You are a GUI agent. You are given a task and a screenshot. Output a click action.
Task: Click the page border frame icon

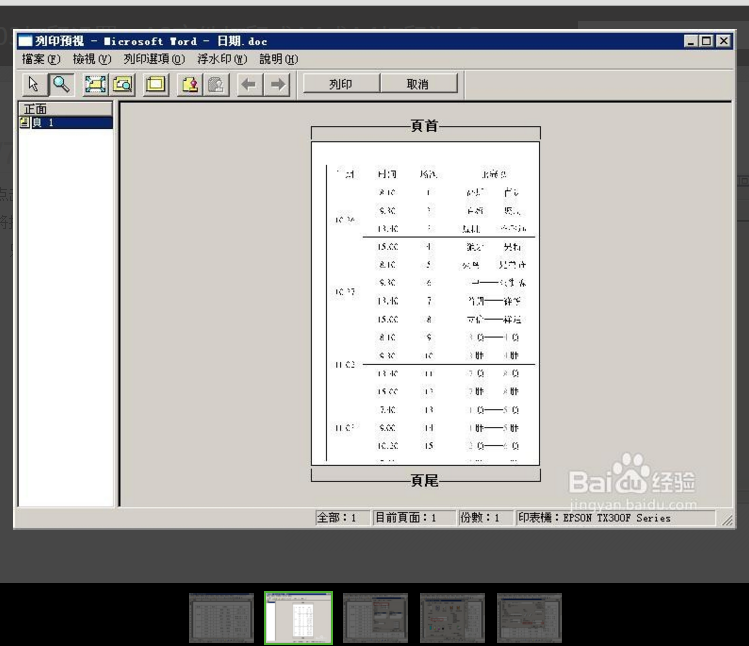155,85
